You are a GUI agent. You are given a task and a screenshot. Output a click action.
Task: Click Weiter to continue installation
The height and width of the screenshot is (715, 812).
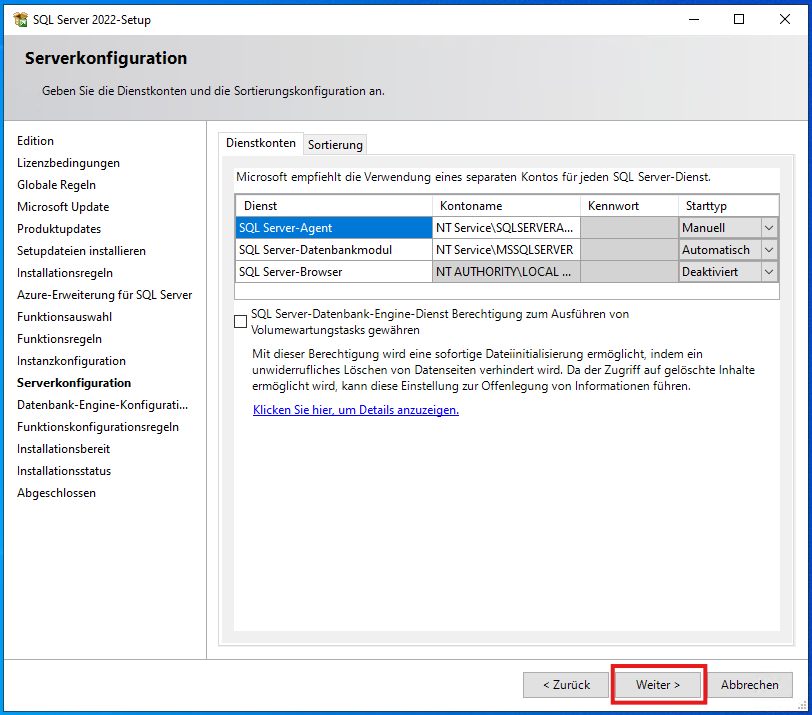(657, 684)
